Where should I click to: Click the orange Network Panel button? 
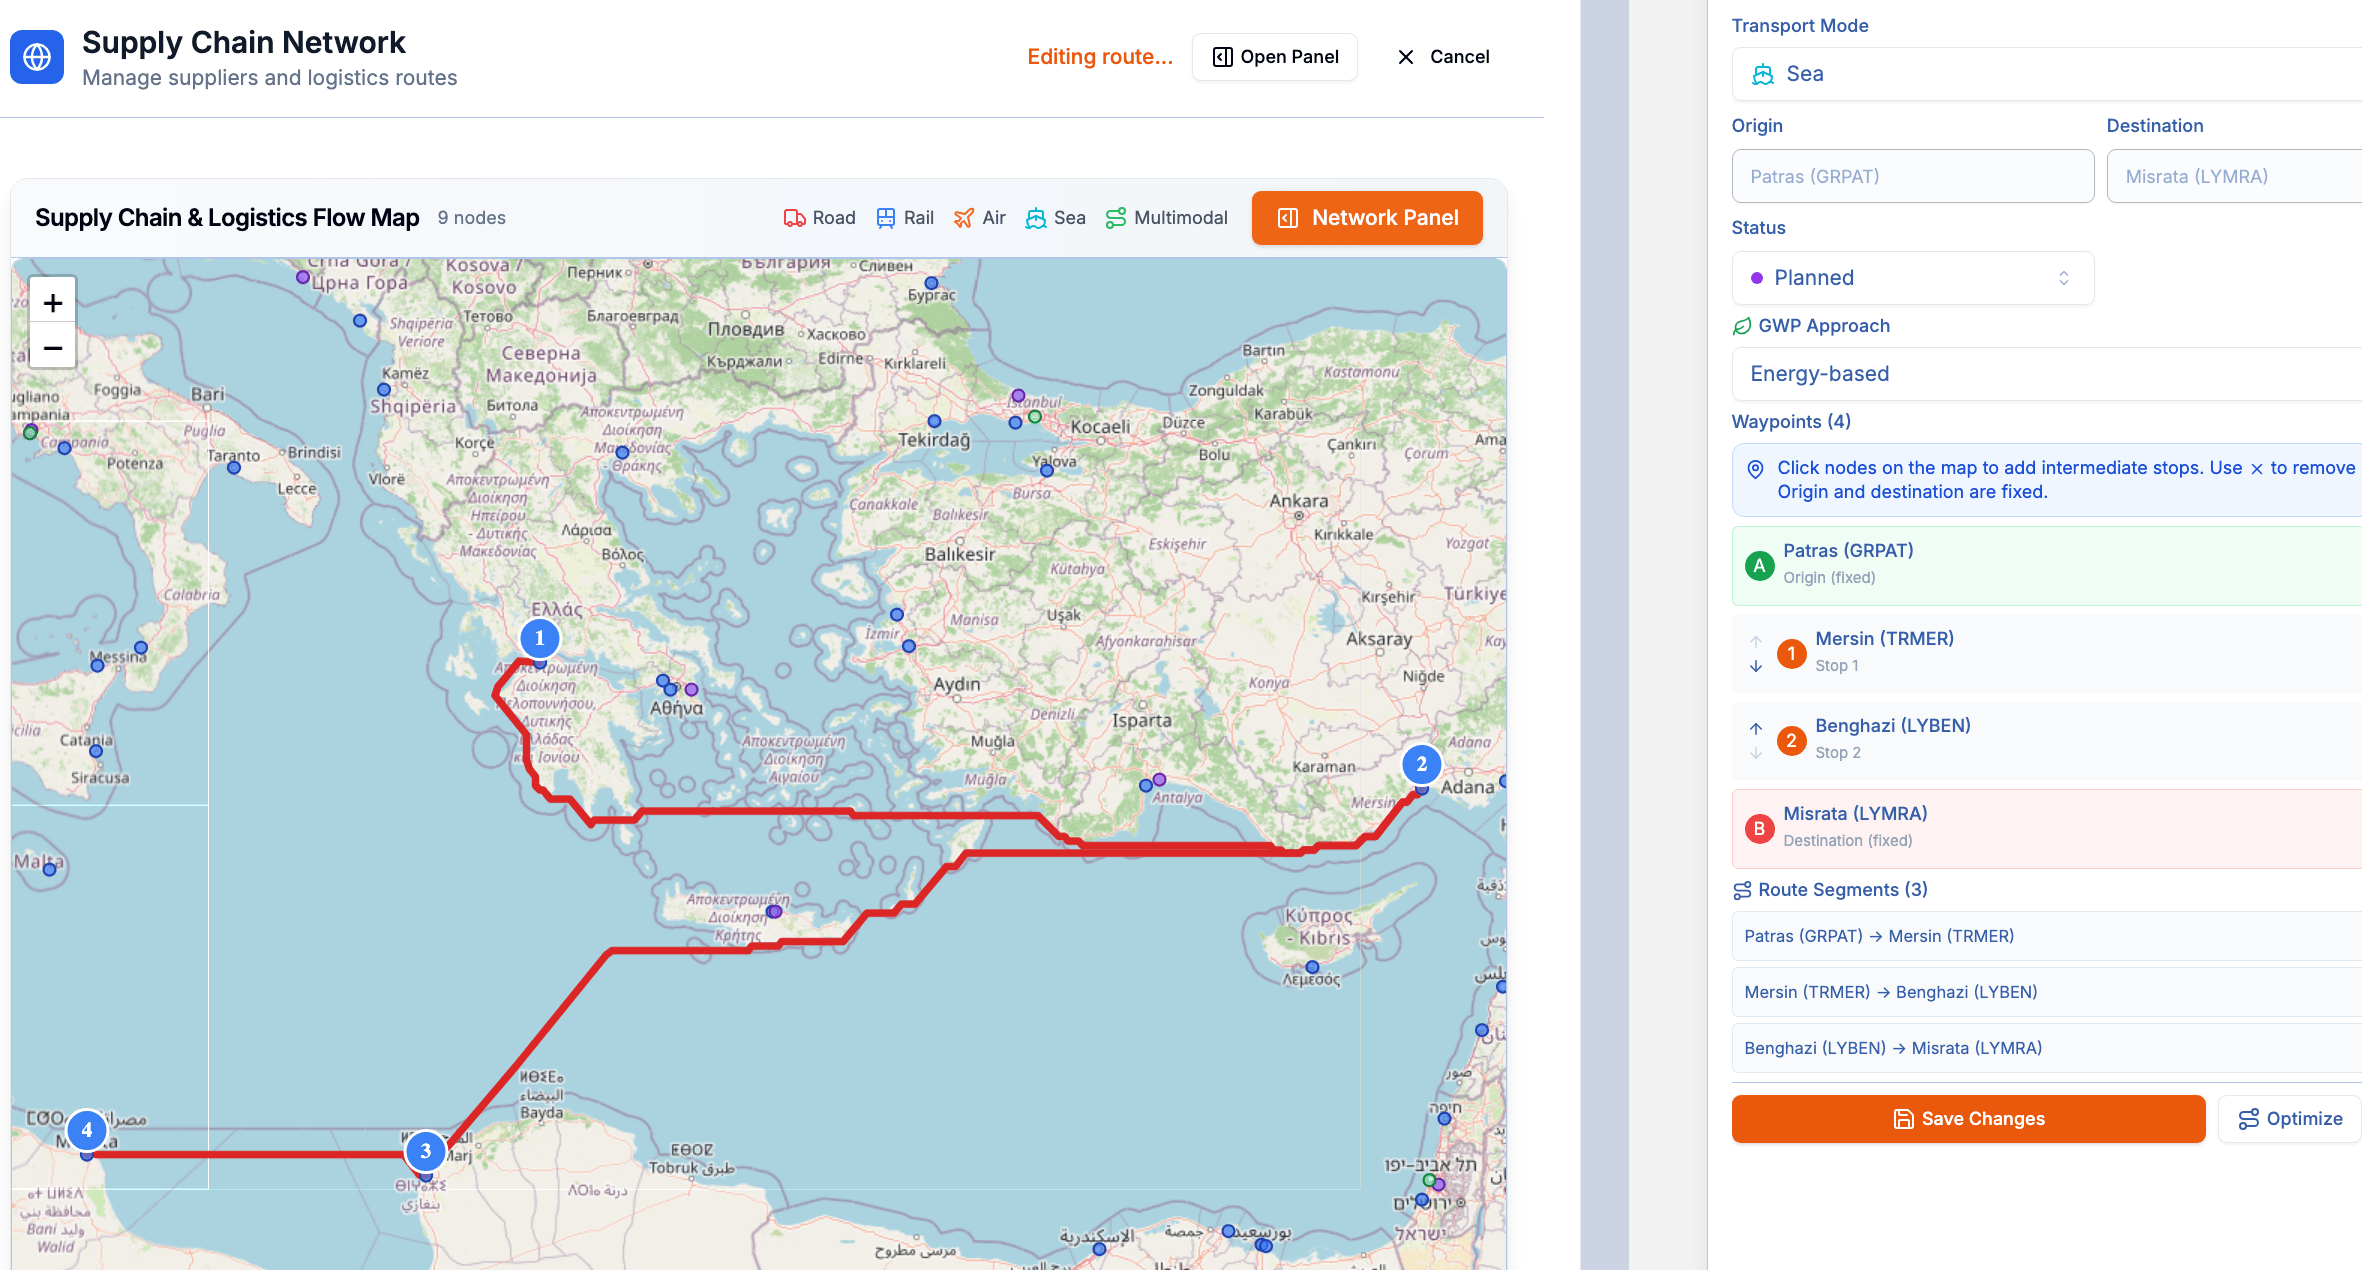click(1367, 218)
